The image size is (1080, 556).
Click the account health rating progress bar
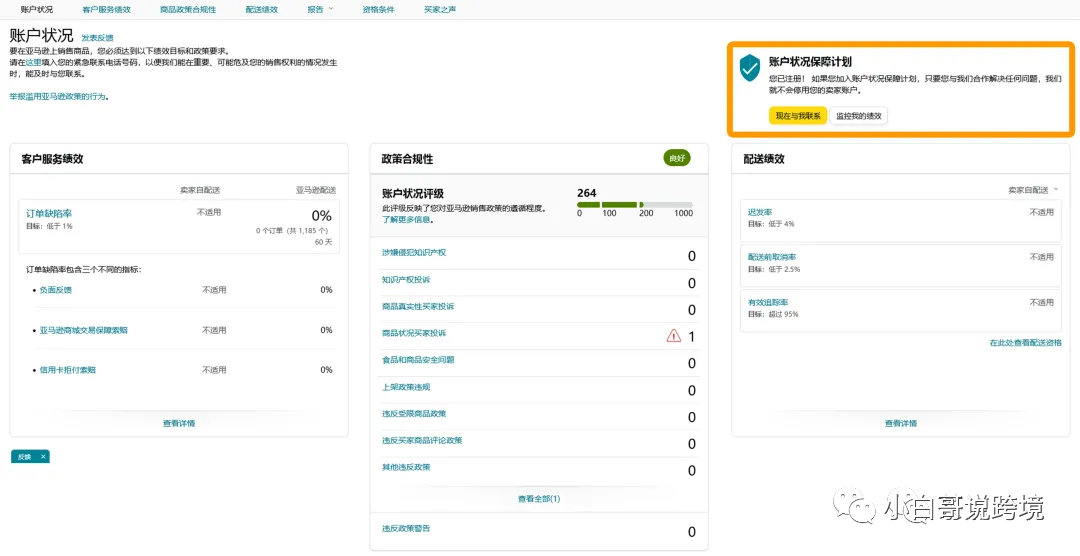(634, 205)
